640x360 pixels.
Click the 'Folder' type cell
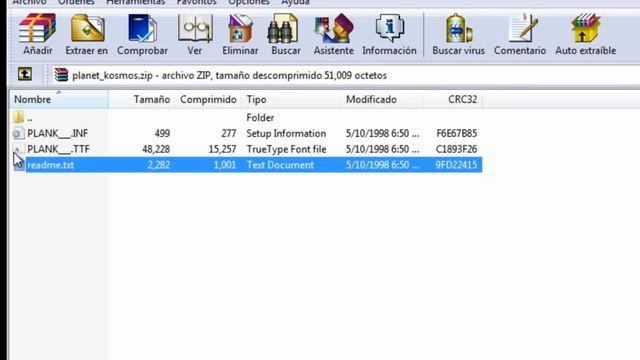pos(260,118)
